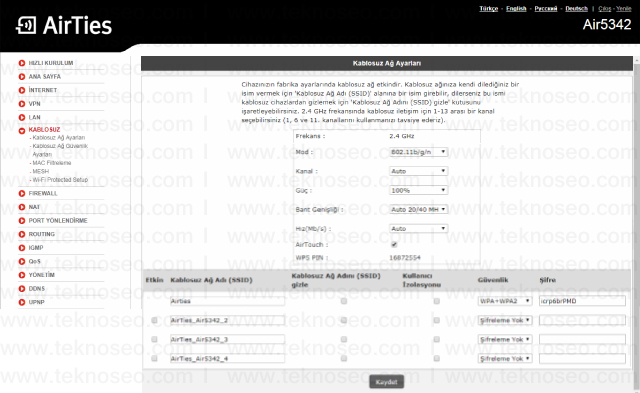Click the Airties SSID name field
640x393 pixels.
(227, 301)
